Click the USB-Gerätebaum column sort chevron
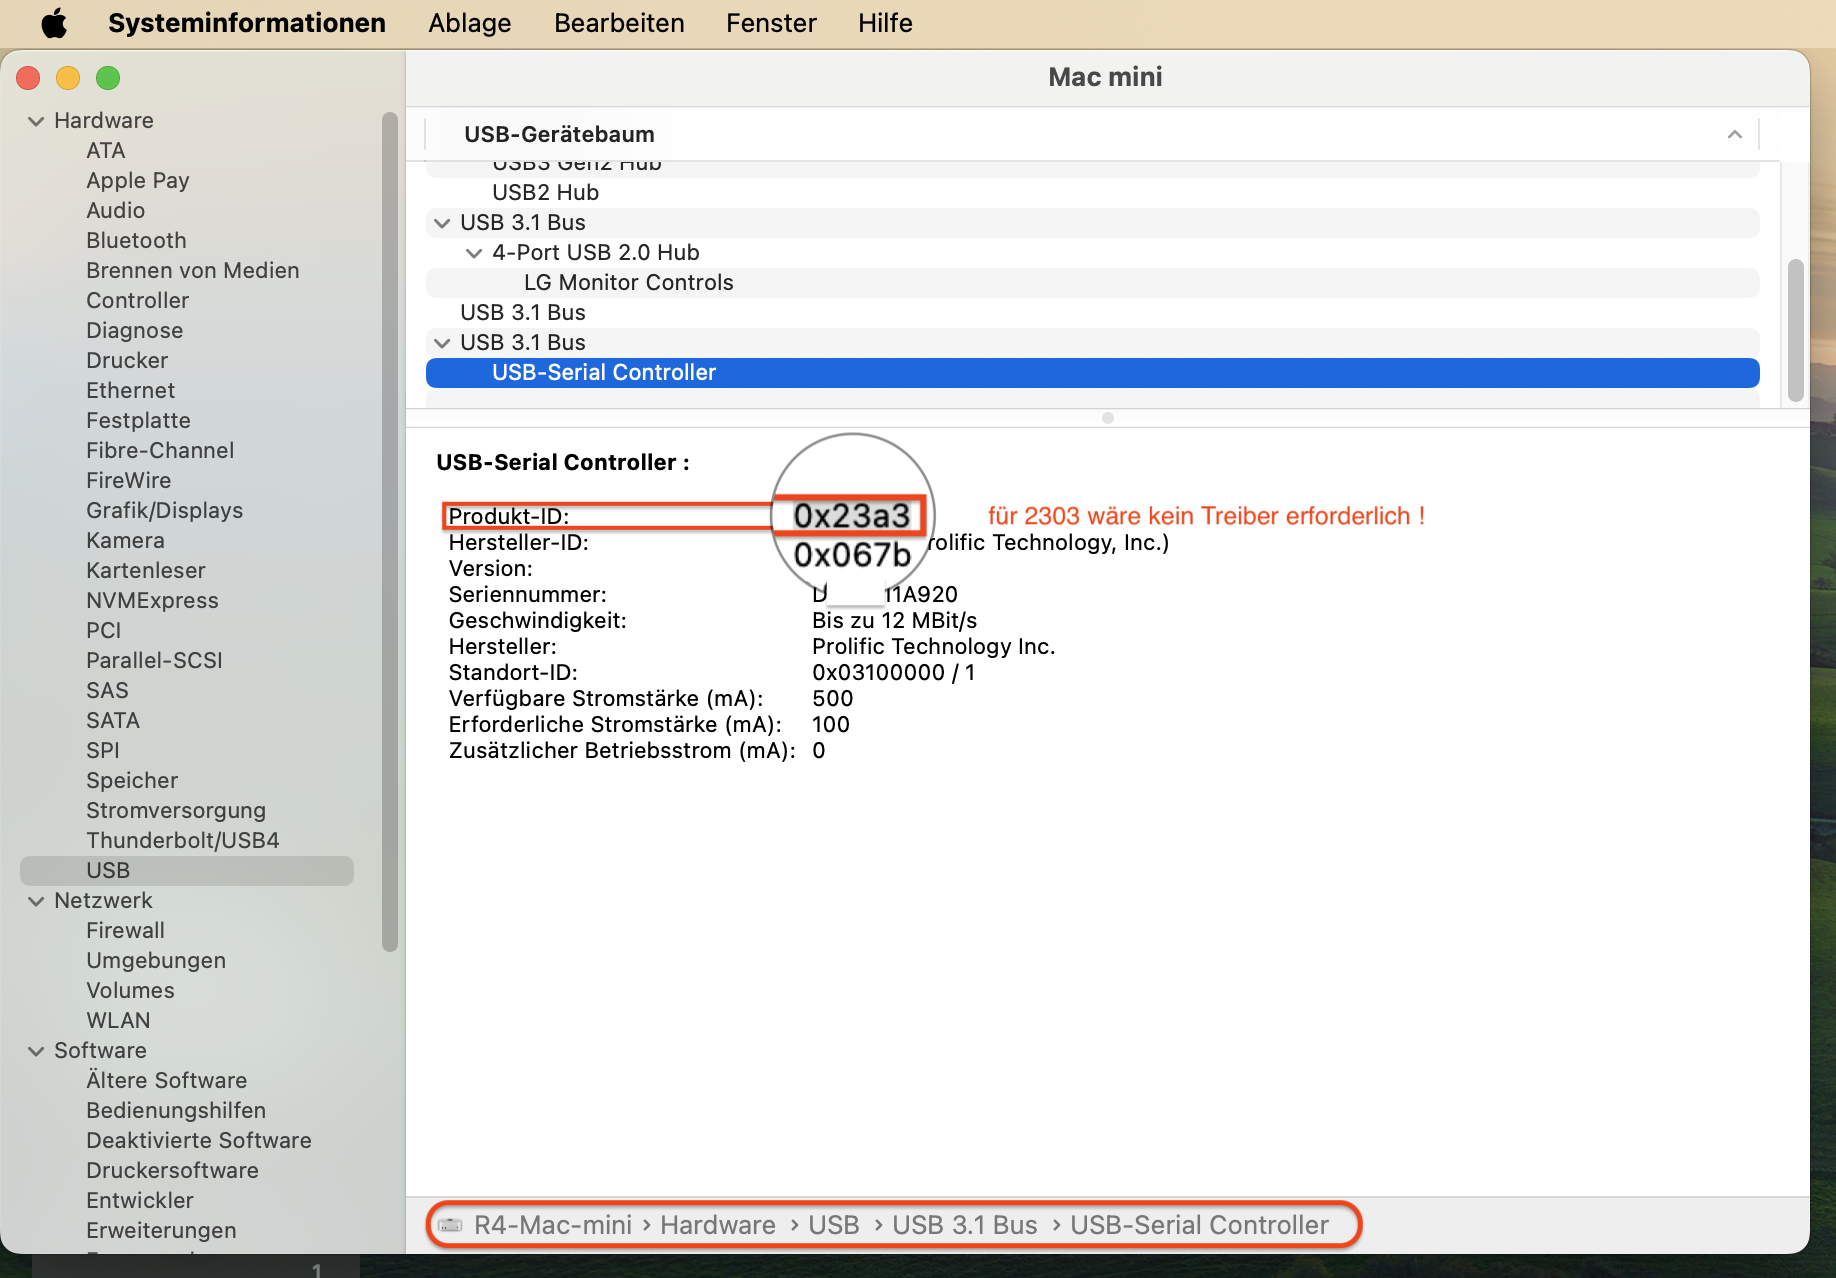1836x1278 pixels. click(x=1735, y=134)
